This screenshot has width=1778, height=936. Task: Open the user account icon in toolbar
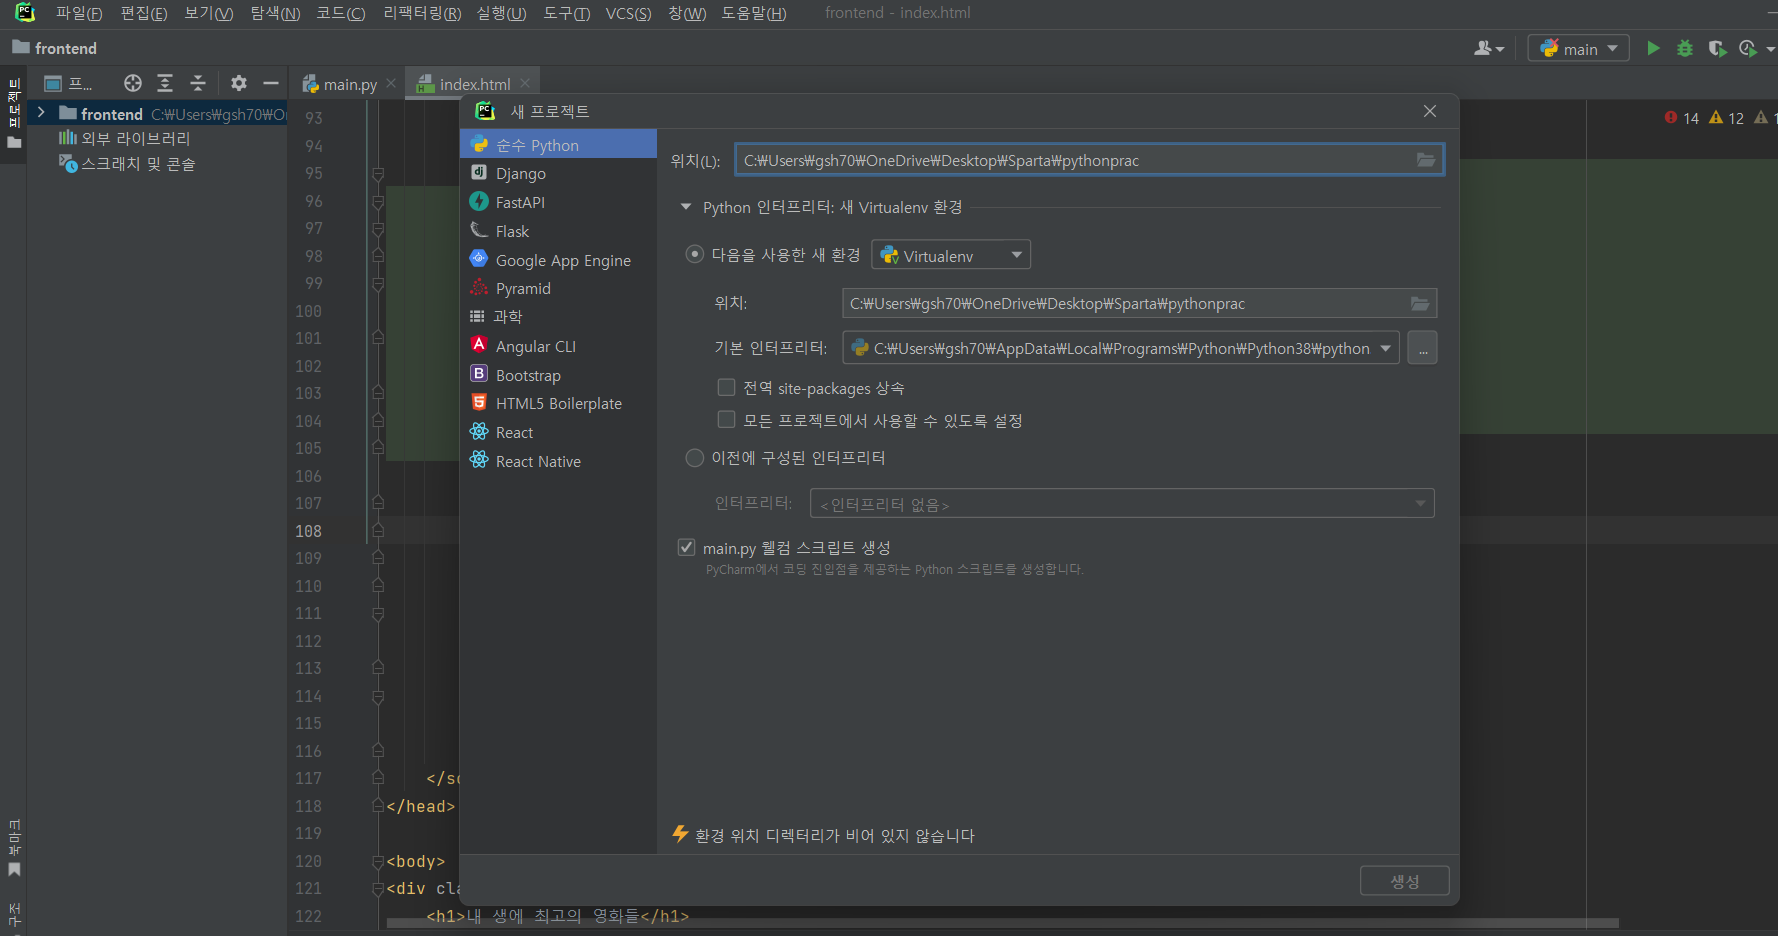(1488, 48)
